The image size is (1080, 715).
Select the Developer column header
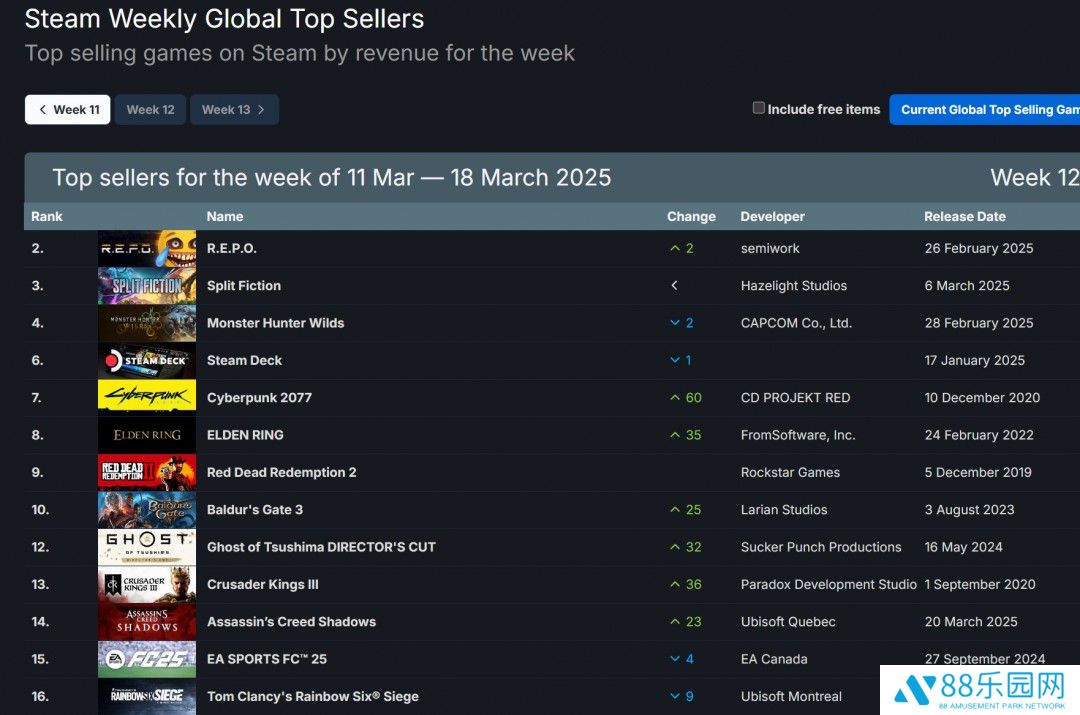coord(772,216)
